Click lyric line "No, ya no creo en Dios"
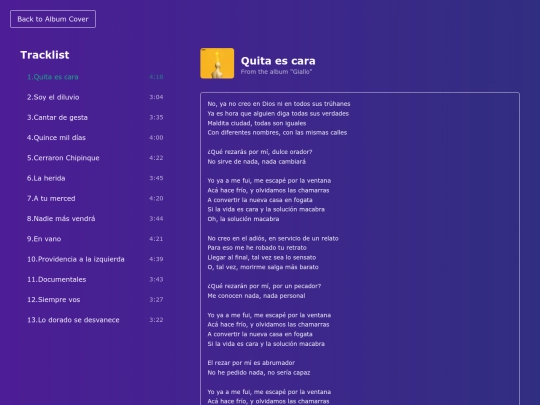Image resolution: width=540 pixels, height=405 pixels. pyautogui.click(x=279, y=104)
